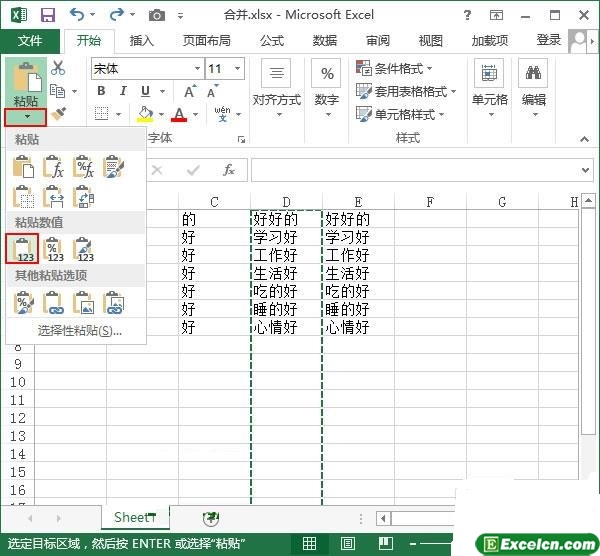Viewport: 600px width, 556px height.
Task: Open 单元格样式 cell styles dropdown
Action: [400, 114]
